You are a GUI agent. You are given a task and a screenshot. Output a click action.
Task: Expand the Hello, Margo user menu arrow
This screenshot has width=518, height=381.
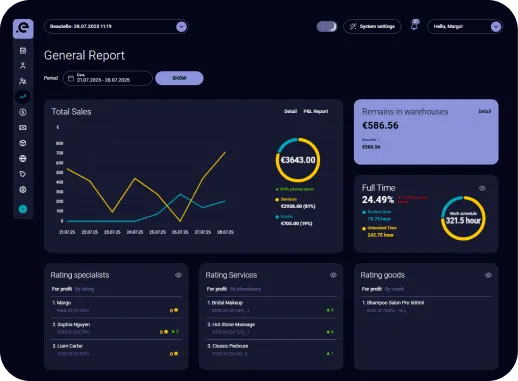496,27
